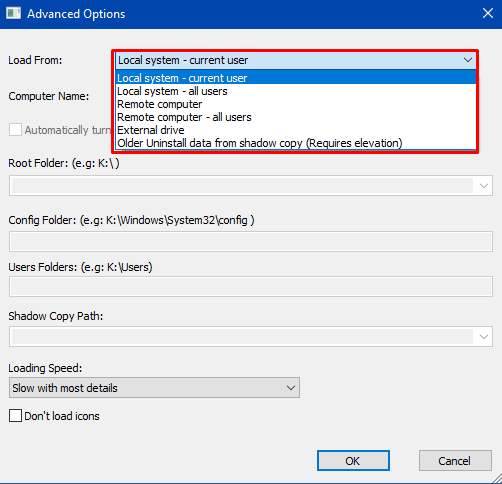Pick 'Remote computer - all users' entry
This screenshot has height=484, width=502.
(x=296, y=117)
